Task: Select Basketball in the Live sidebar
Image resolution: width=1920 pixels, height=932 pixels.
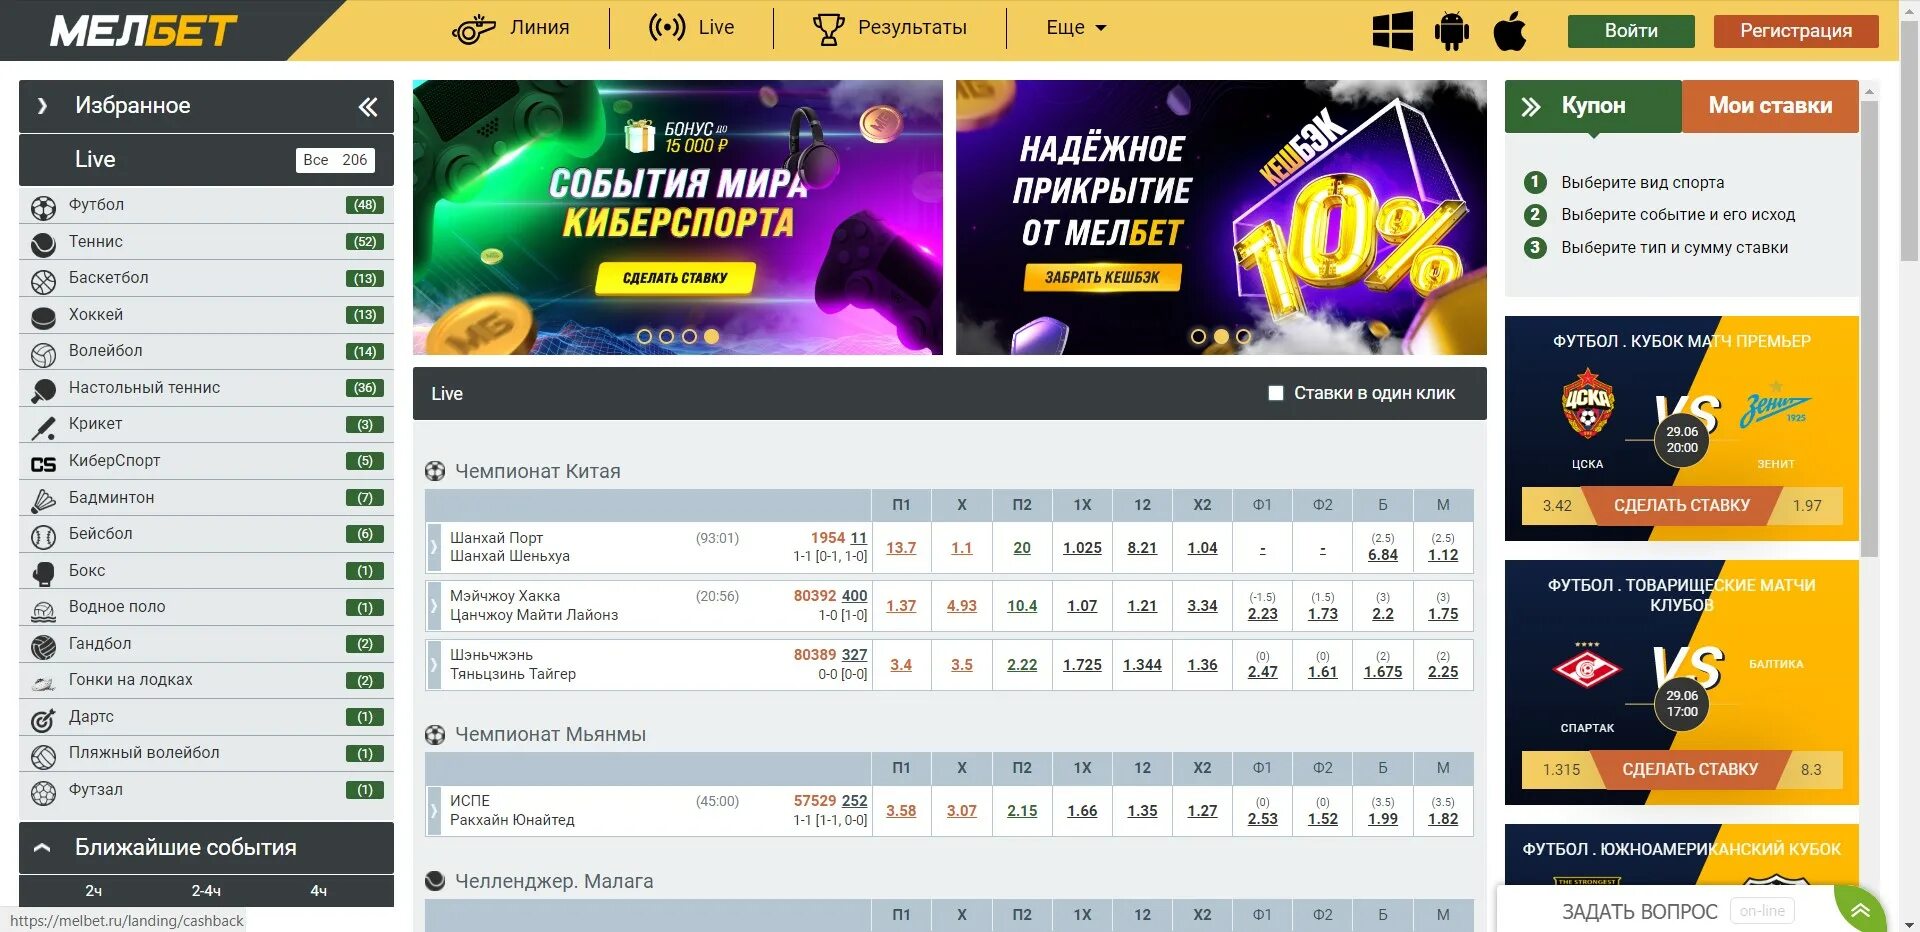Action: pos(206,278)
